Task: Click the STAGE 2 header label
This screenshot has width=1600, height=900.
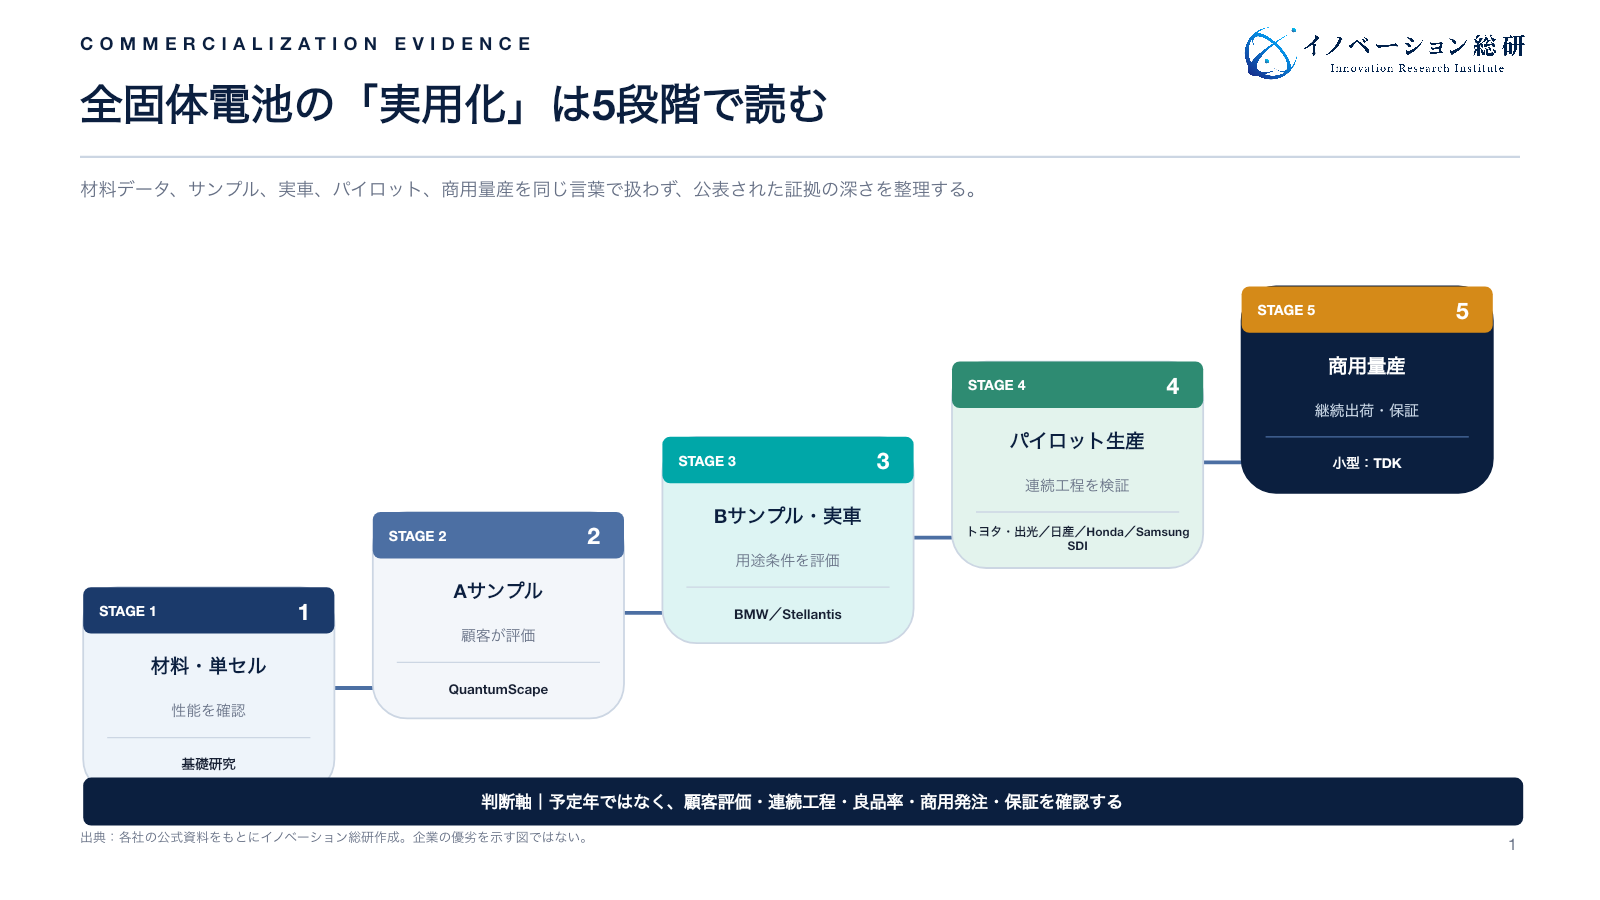Action: 417,536
